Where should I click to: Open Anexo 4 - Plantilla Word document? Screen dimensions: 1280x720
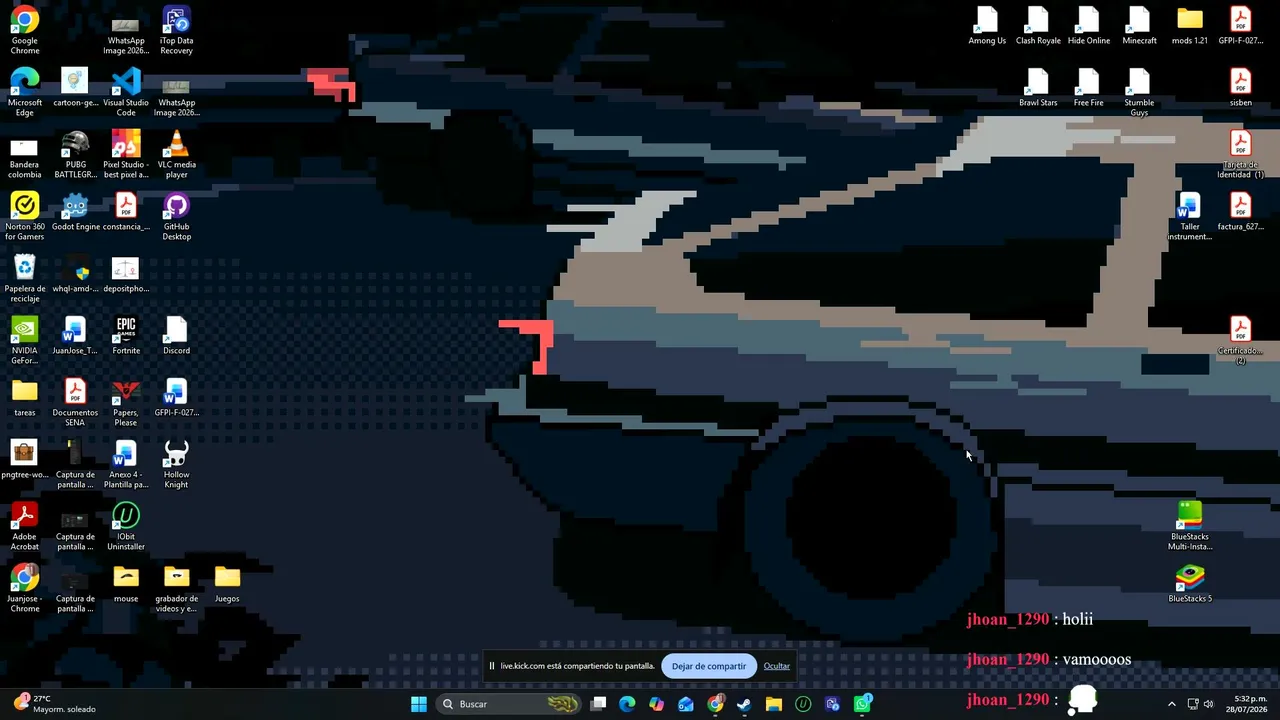point(126,465)
